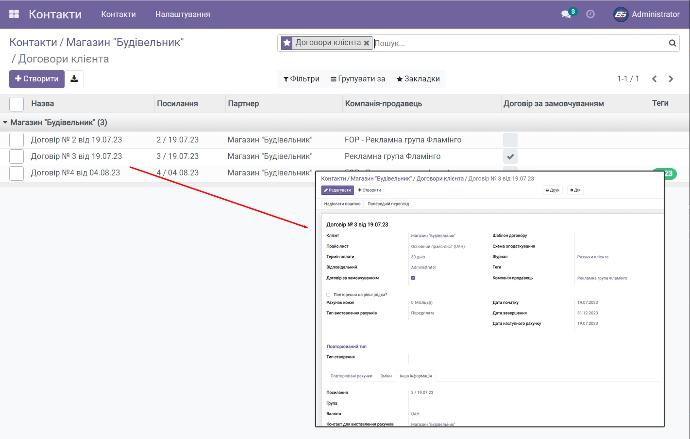Remove the Договори клієнта search filter
Viewport: 690px width, 439px height.
tap(367, 44)
